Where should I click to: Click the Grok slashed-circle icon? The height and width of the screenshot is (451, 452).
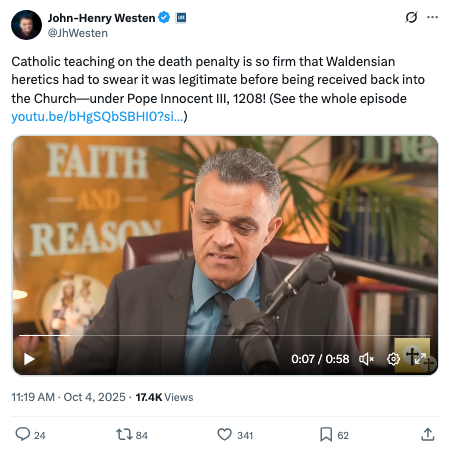[x=411, y=17]
